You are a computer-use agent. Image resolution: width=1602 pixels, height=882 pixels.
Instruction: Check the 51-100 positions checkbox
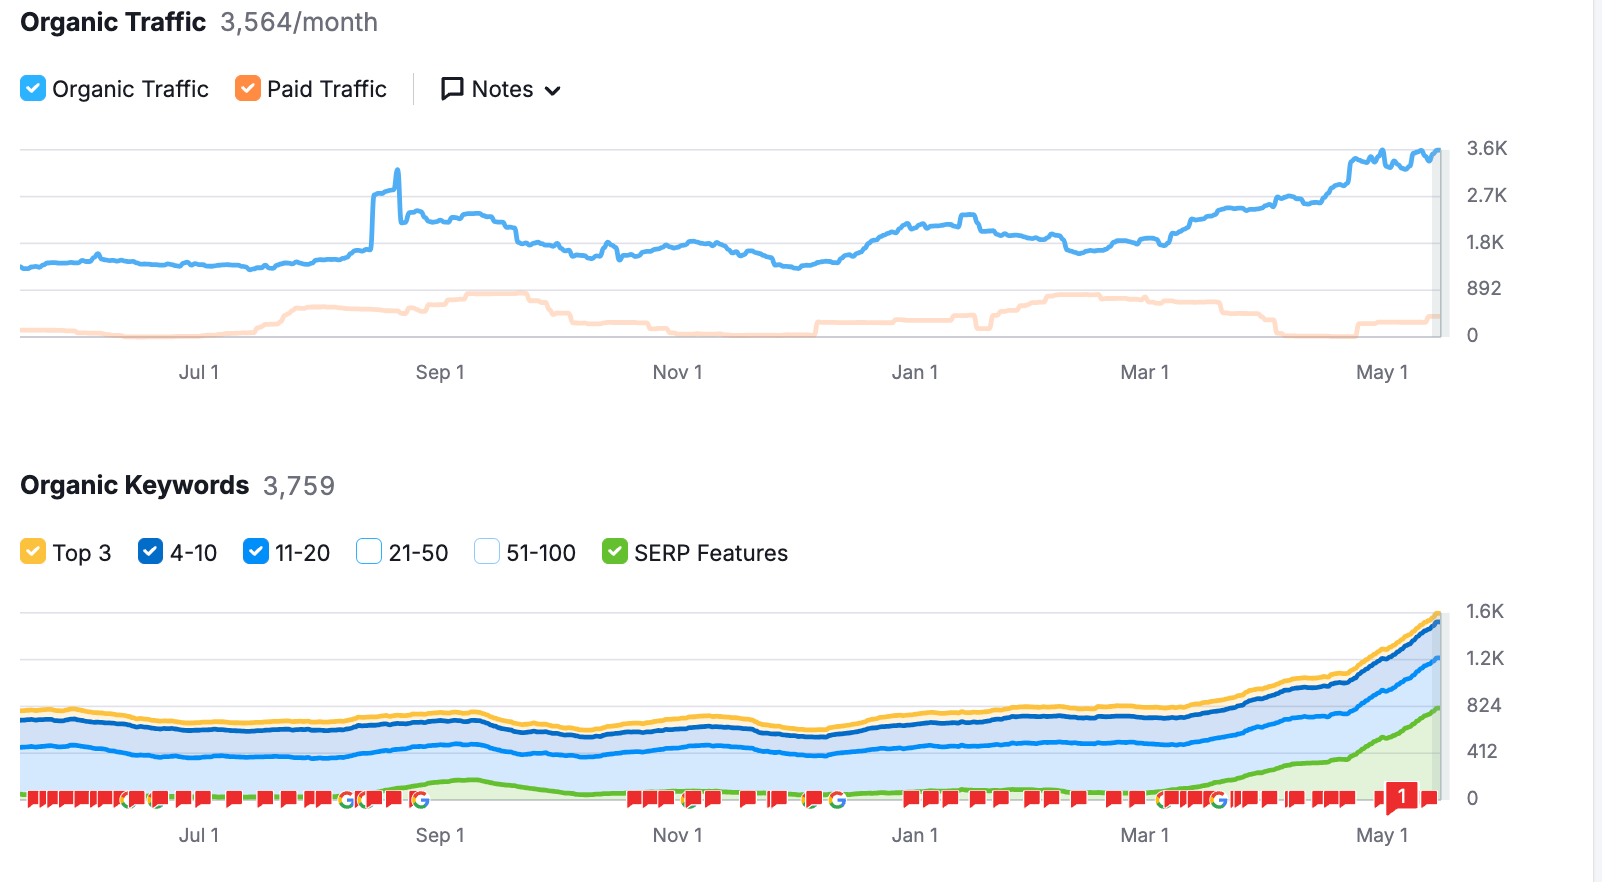click(487, 551)
